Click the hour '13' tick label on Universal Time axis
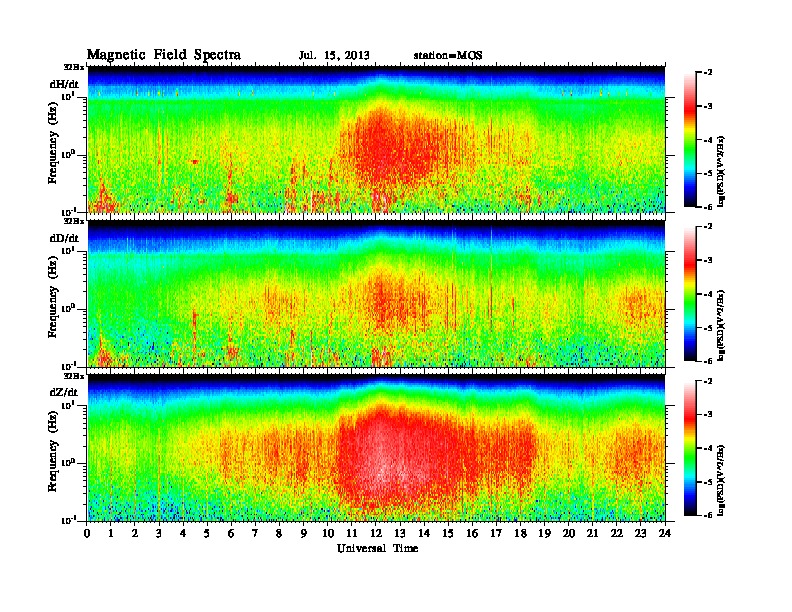The image size is (792, 612). tap(400, 534)
